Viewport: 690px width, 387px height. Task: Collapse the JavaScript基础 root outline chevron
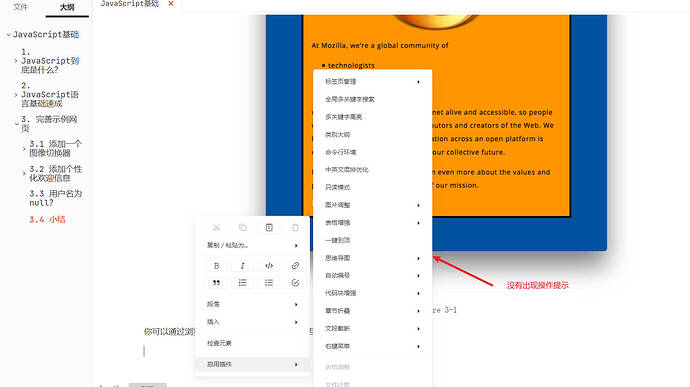click(x=8, y=34)
